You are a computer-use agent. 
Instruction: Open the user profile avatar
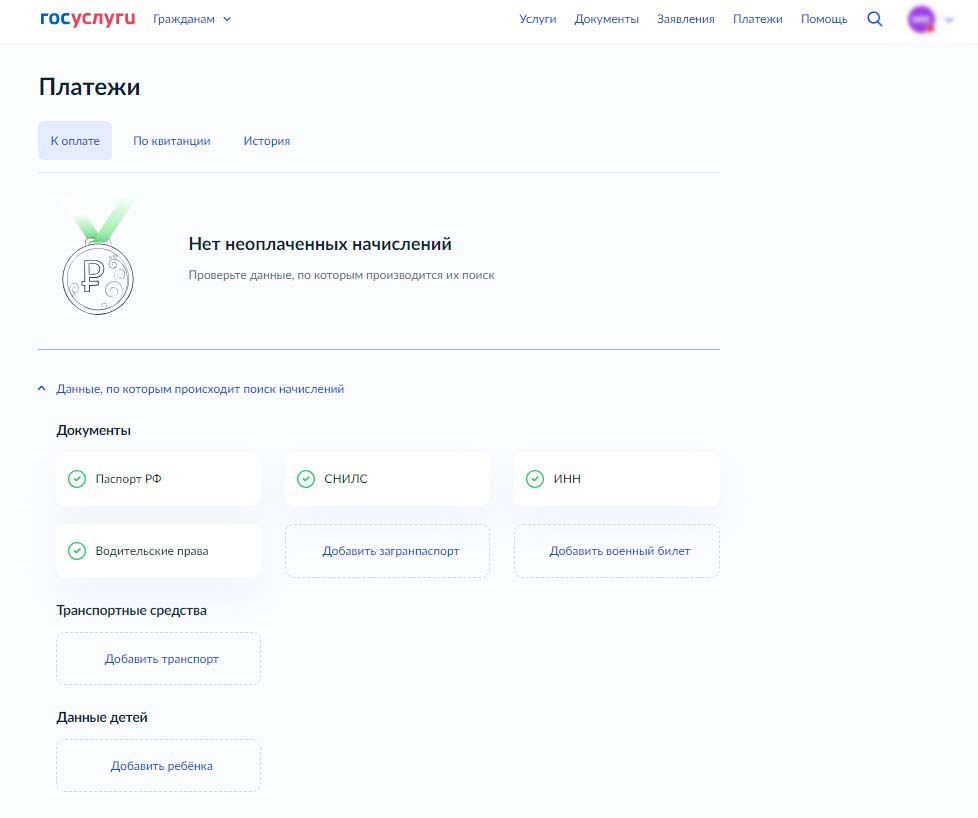920,19
